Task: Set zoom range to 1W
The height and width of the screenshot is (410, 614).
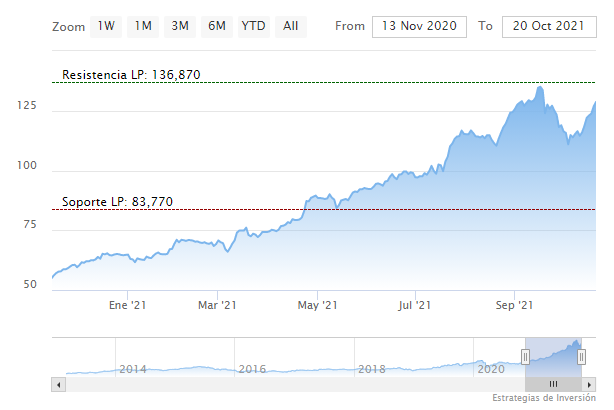Action: [x=106, y=26]
